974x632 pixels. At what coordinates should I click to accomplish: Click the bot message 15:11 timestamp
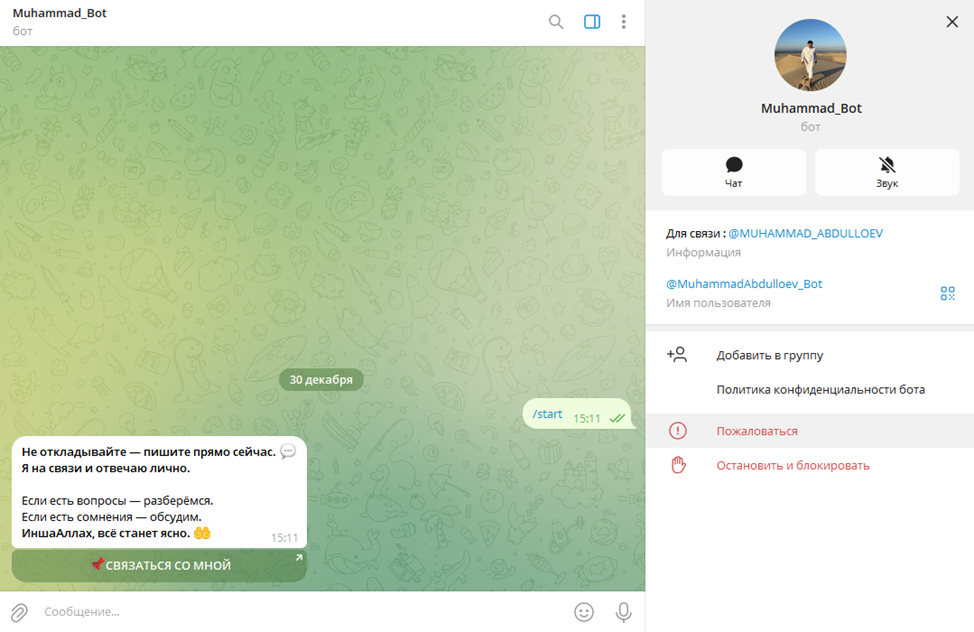pyautogui.click(x=284, y=538)
